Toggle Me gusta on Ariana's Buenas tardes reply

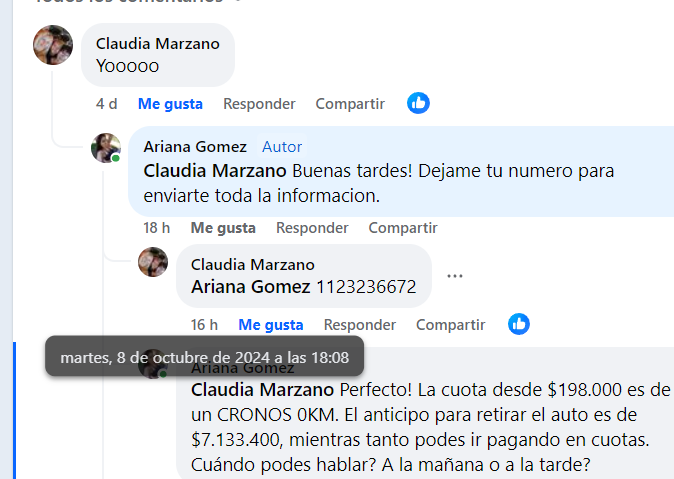223,228
